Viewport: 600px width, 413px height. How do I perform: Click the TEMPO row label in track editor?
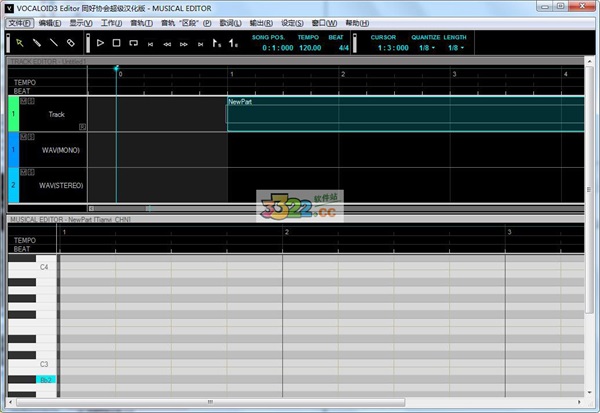[x=25, y=82]
